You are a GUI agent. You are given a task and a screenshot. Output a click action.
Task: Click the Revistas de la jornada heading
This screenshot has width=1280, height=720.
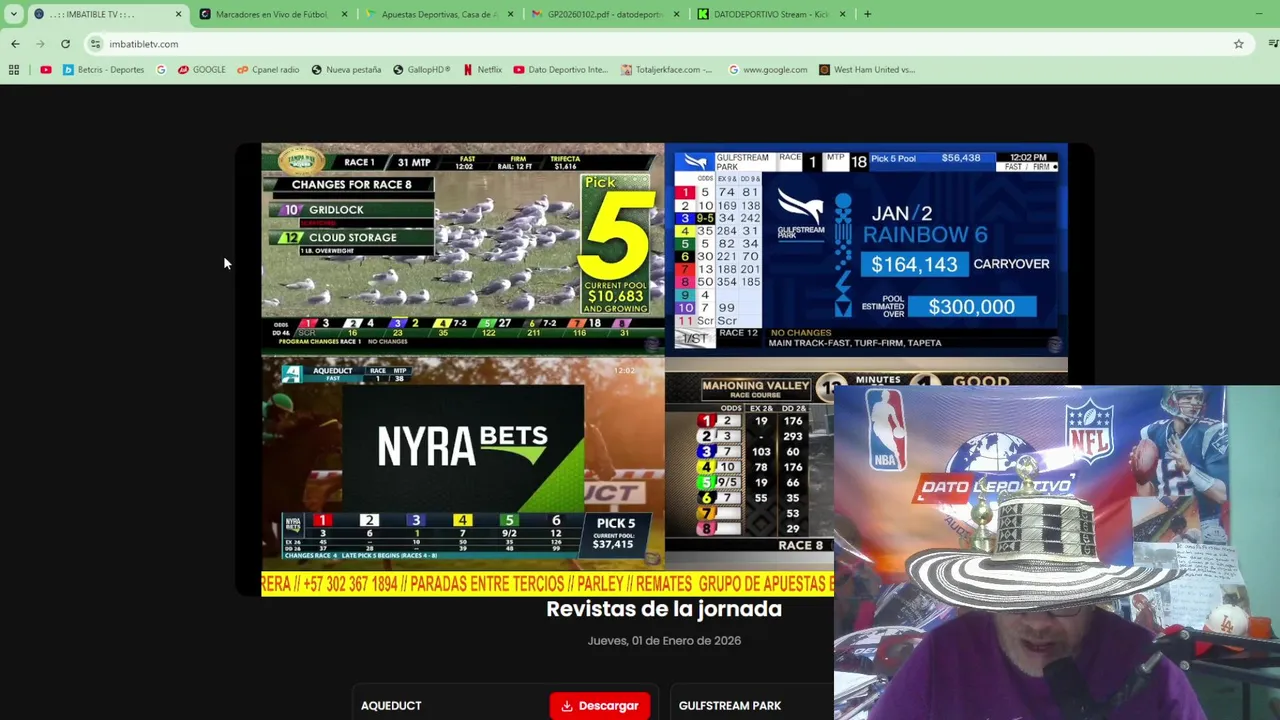click(664, 609)
